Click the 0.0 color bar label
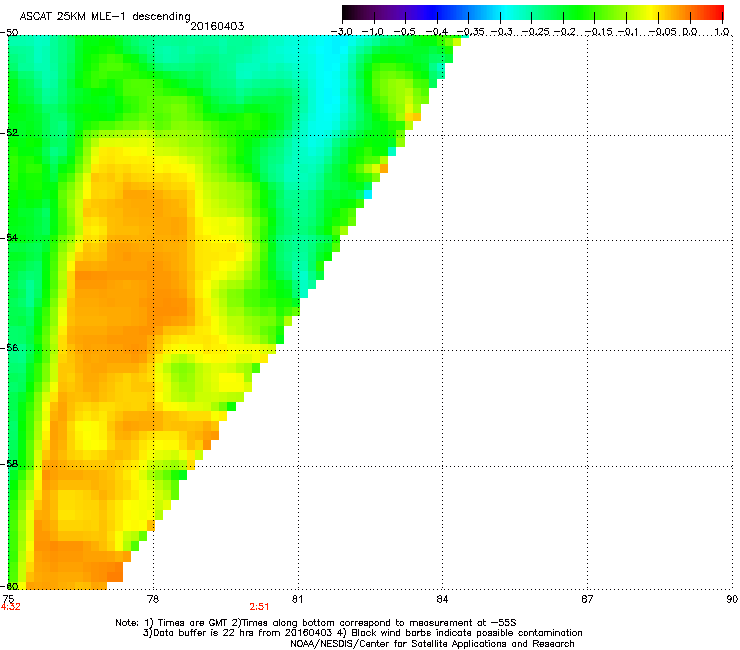Image resolution: width=740 pixels, height=650 pixels. (x=690, y=32)
